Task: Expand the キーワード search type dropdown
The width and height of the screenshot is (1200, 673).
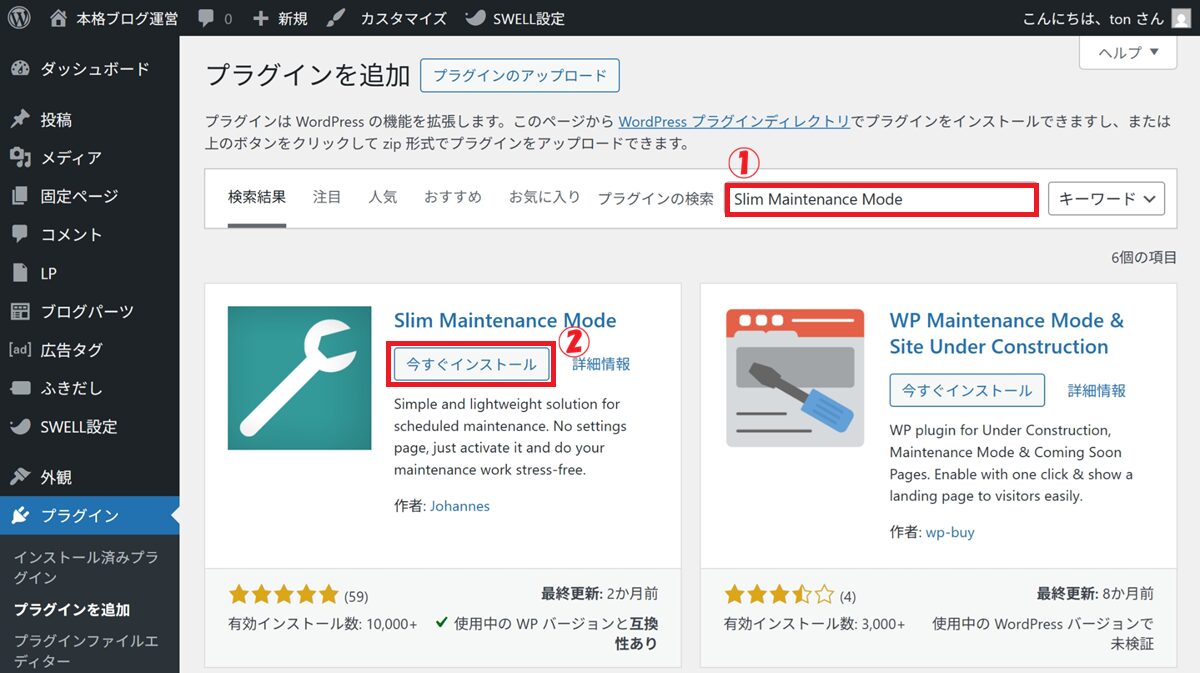Action: tap(1106, 199)
